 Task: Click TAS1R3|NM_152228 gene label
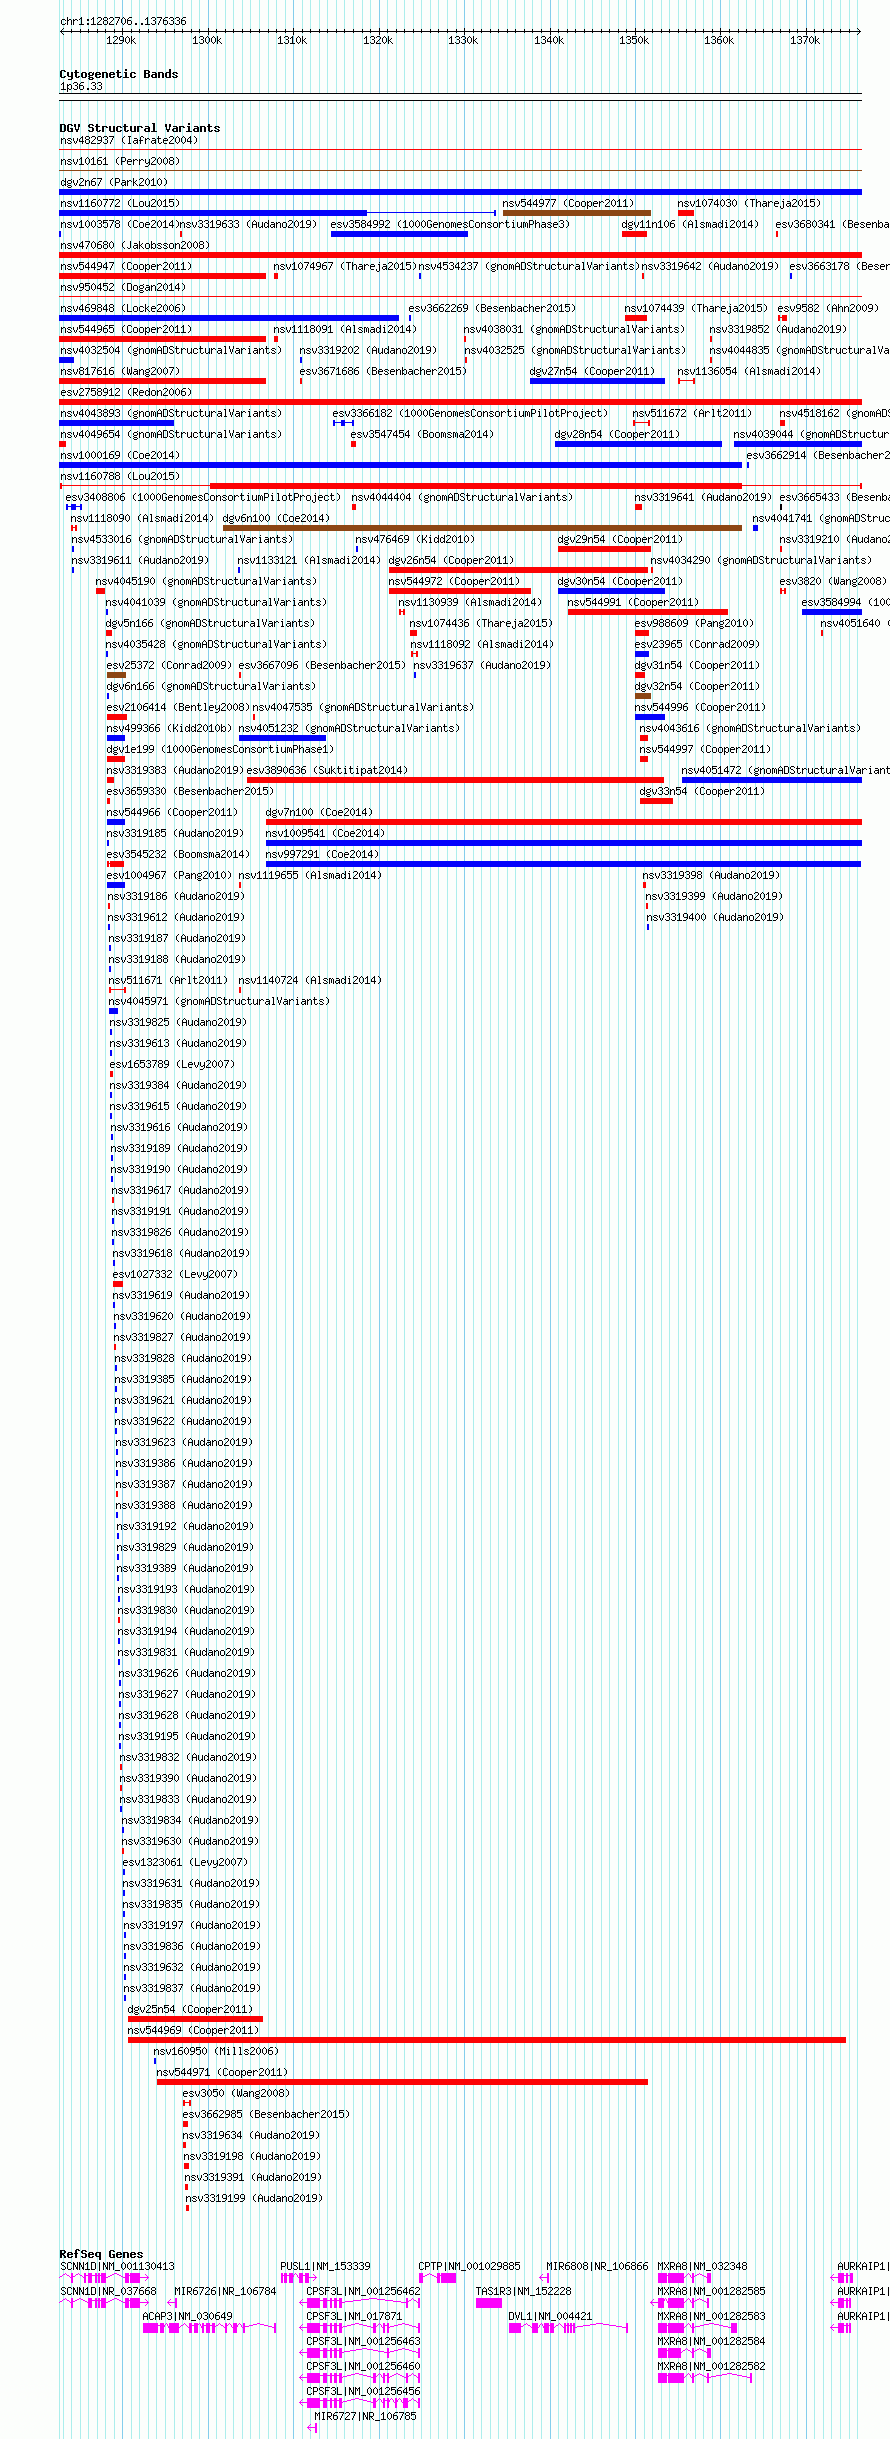click(523, 2292)
